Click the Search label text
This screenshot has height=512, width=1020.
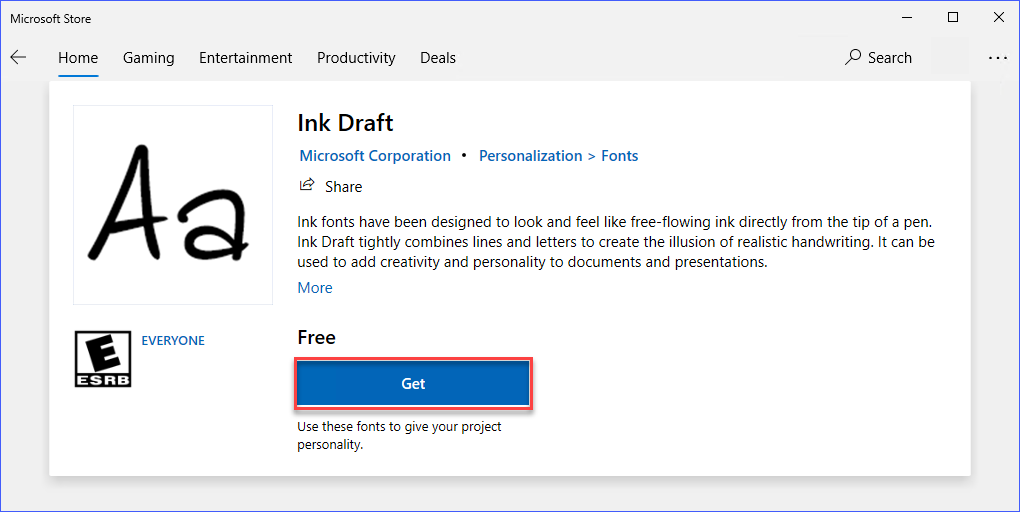[x=889, y=58]
